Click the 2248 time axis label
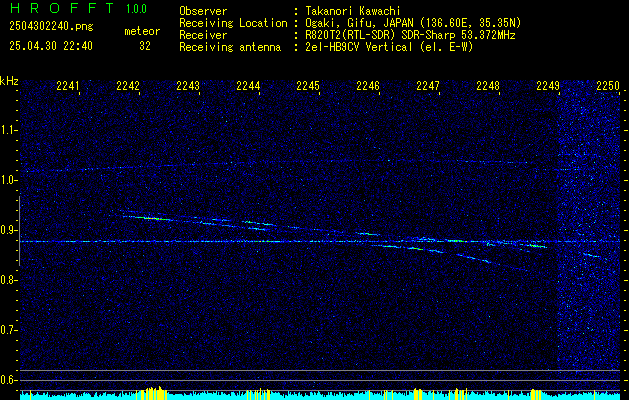The width and height of the screenshot is (629, 400). click(x=488, y=86)
